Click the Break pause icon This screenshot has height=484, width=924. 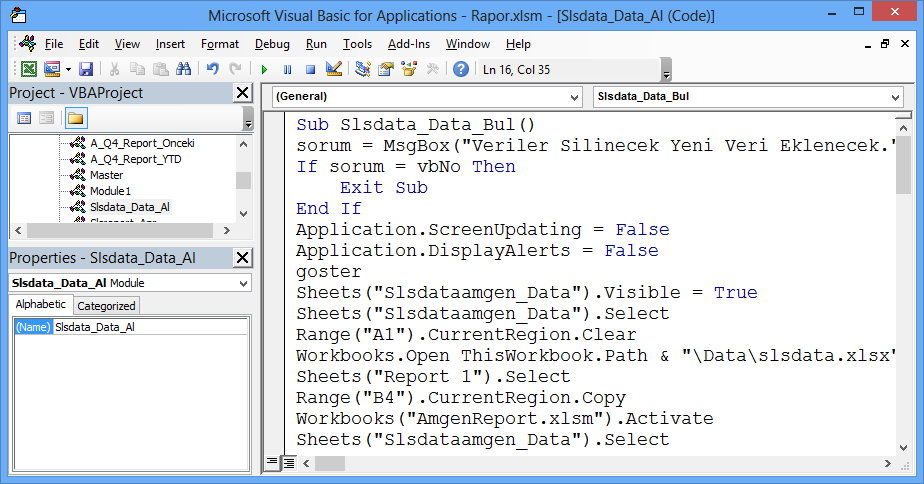click(288, 70)
